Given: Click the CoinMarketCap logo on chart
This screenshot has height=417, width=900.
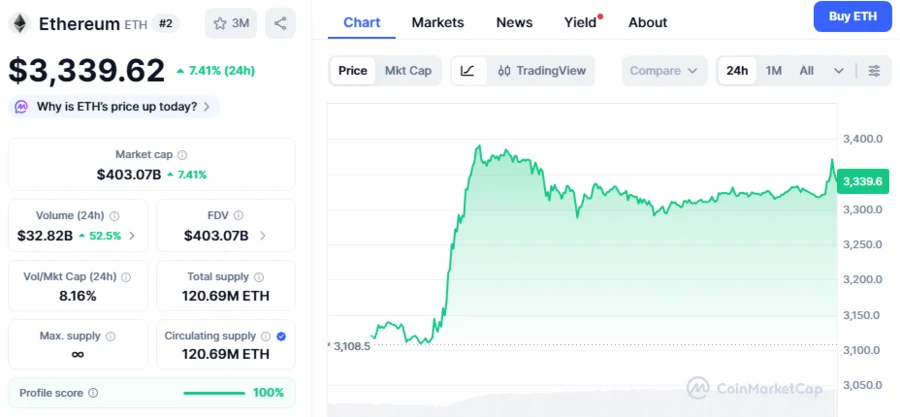Looking at the screenshot, I should pos(755,388).
